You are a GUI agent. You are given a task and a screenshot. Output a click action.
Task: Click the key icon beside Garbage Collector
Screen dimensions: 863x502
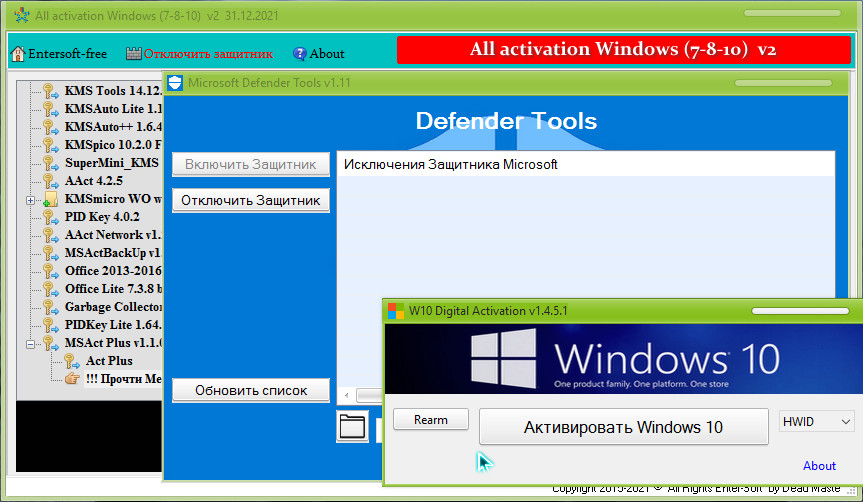50,307
